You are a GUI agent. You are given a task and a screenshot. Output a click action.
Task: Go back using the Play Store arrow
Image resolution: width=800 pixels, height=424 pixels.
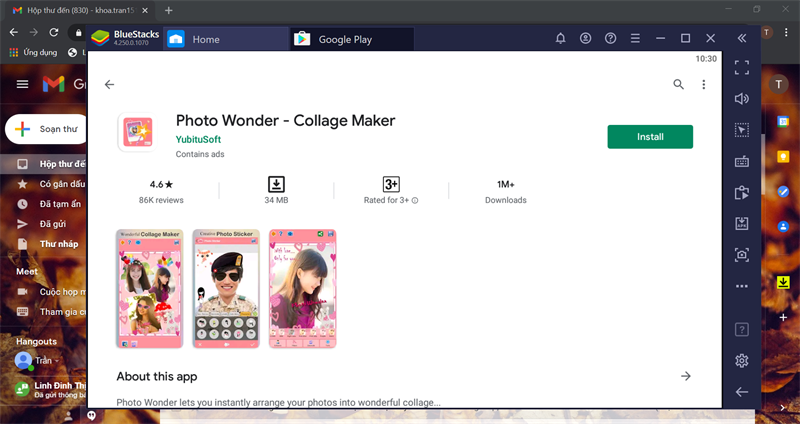tap(109, 85)
